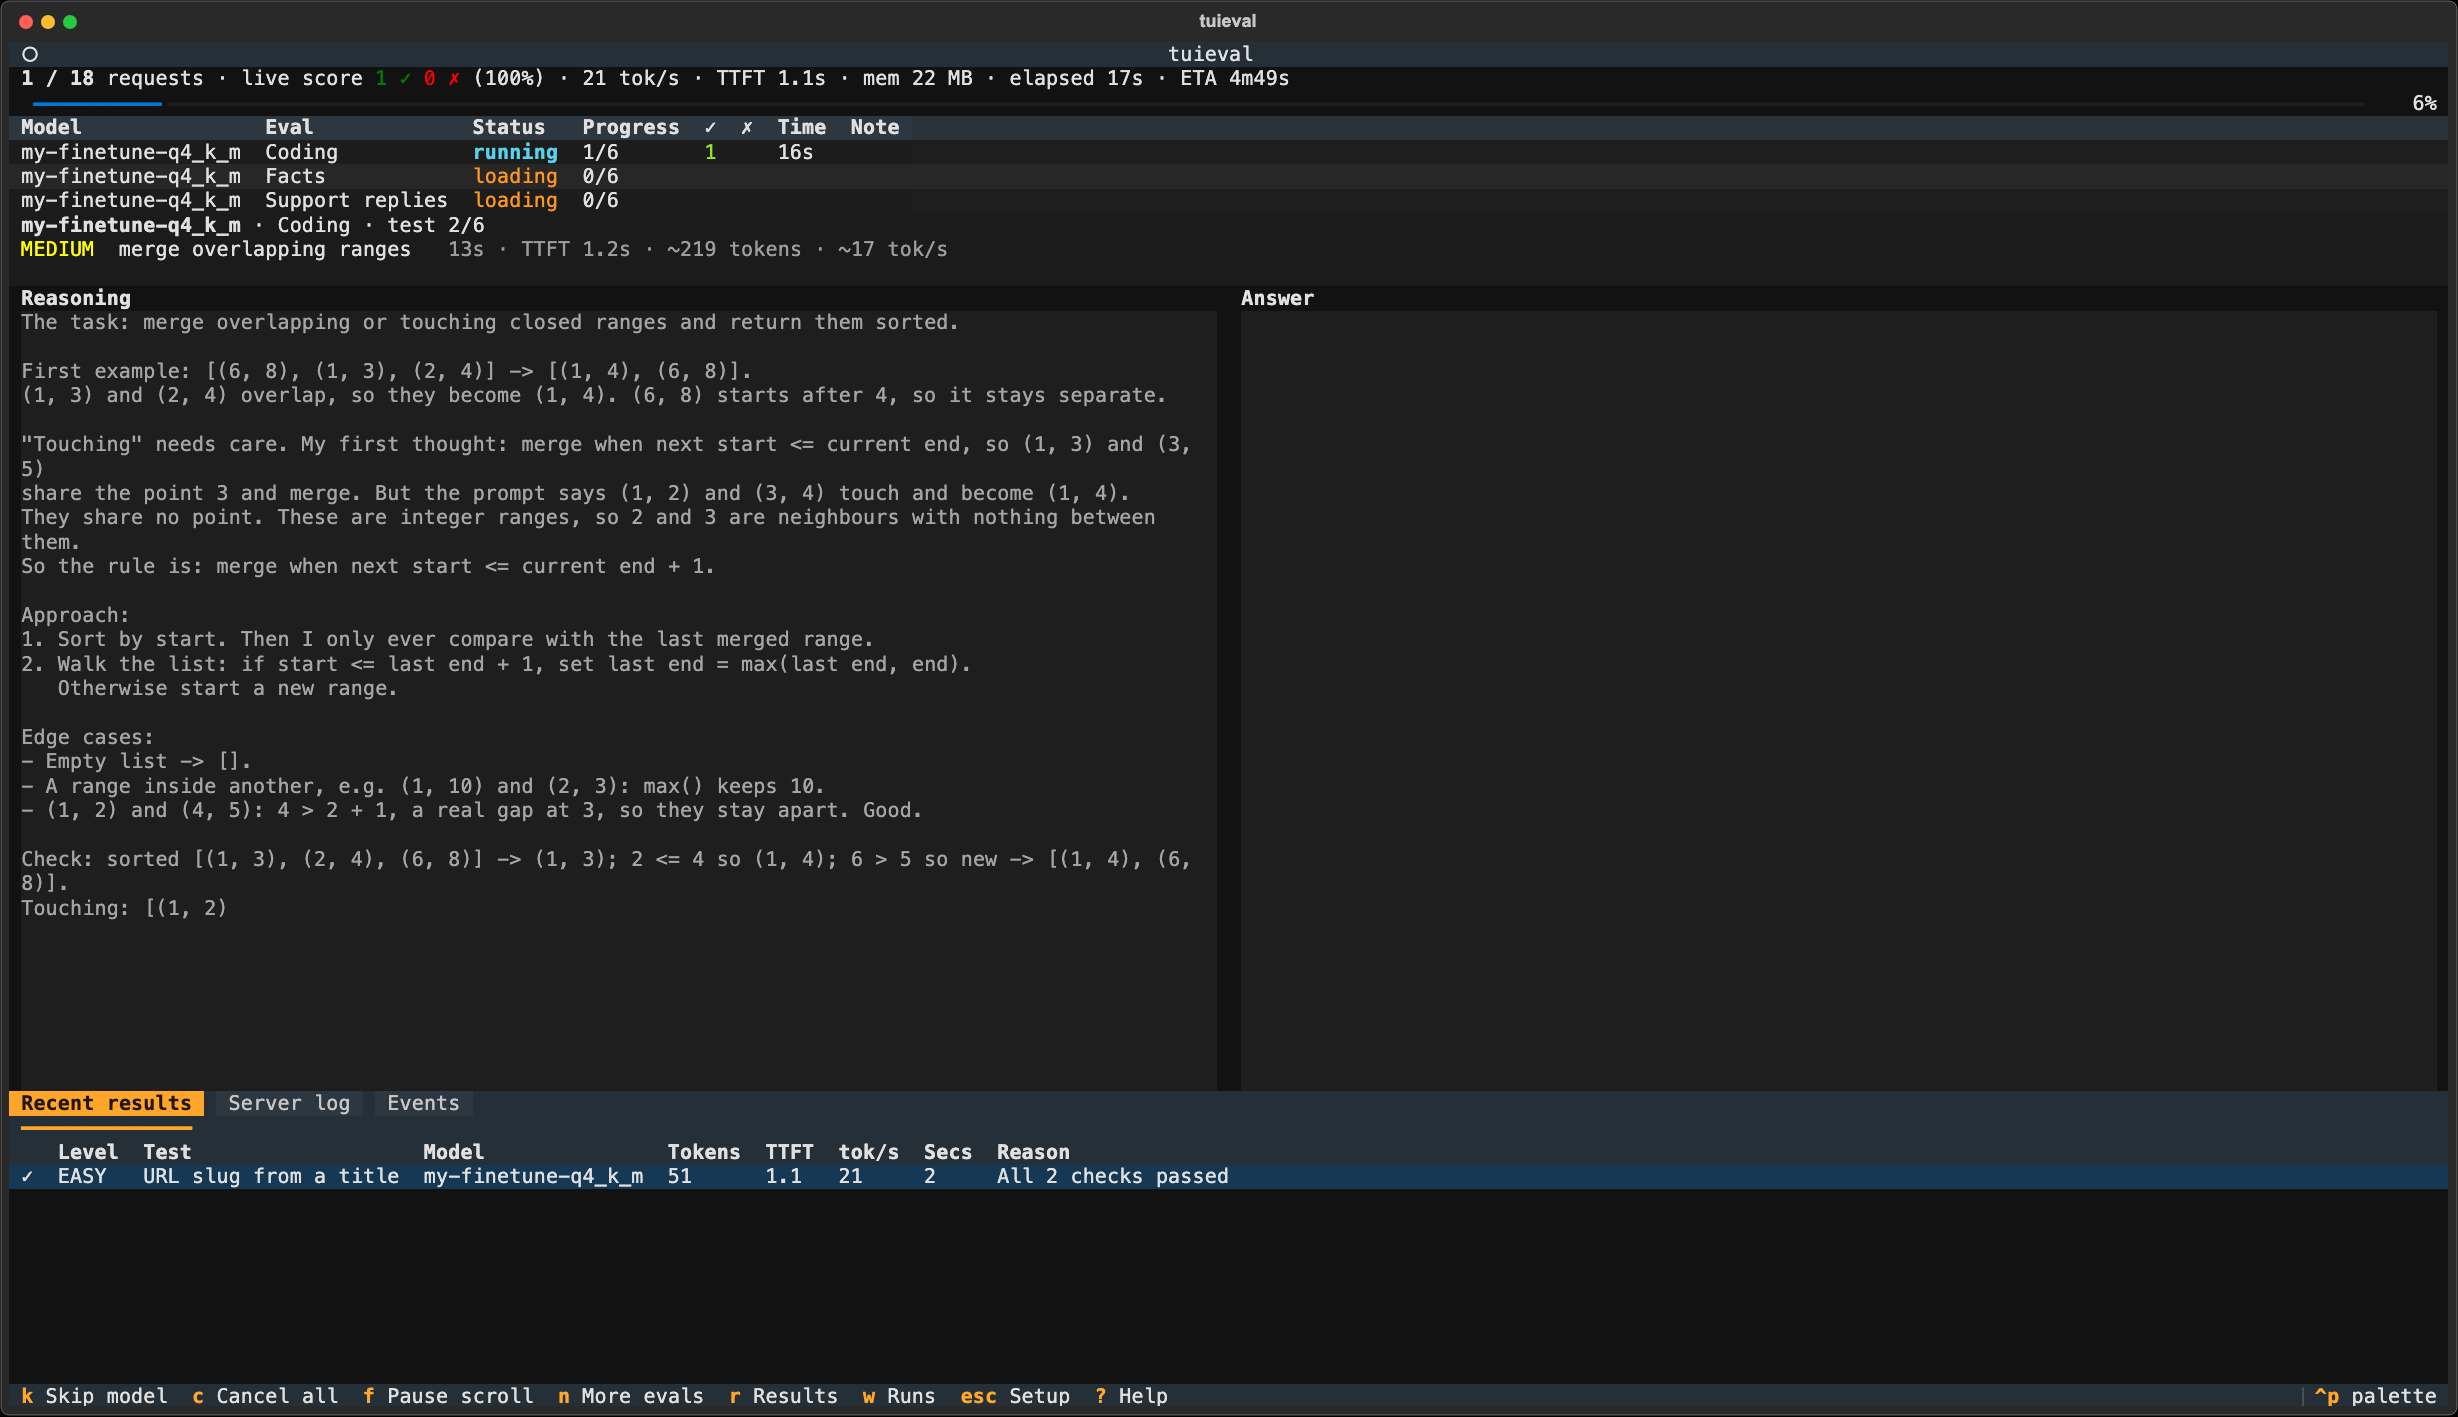Open Runs from the footer bar
Screen dimensions: 2458x1417
point(899,1396)
